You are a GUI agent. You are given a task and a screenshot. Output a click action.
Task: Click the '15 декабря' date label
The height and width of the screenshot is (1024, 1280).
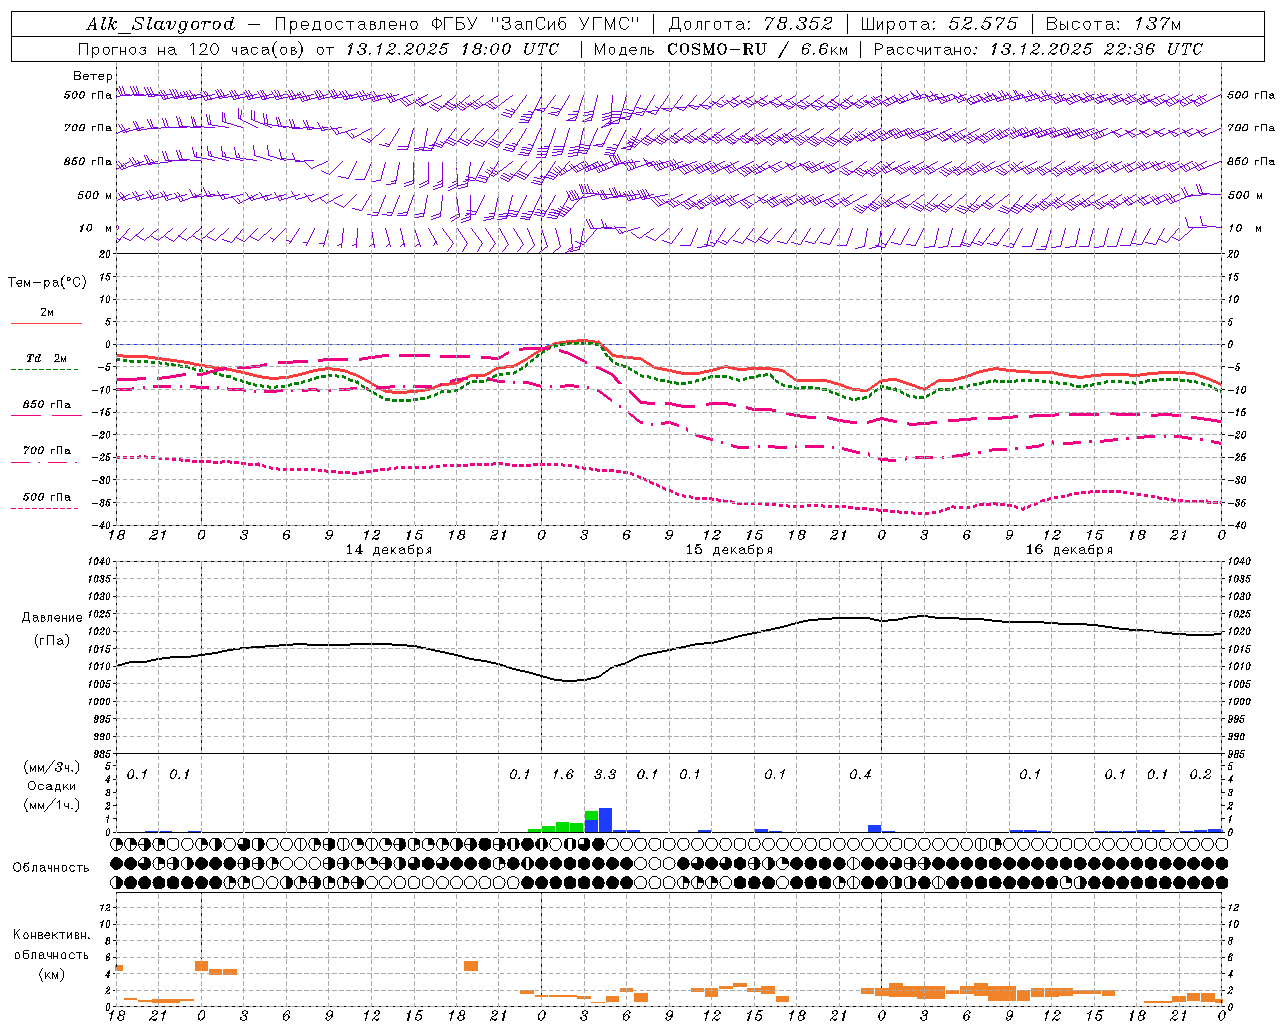pyautogui.click(x=729, y=550)
